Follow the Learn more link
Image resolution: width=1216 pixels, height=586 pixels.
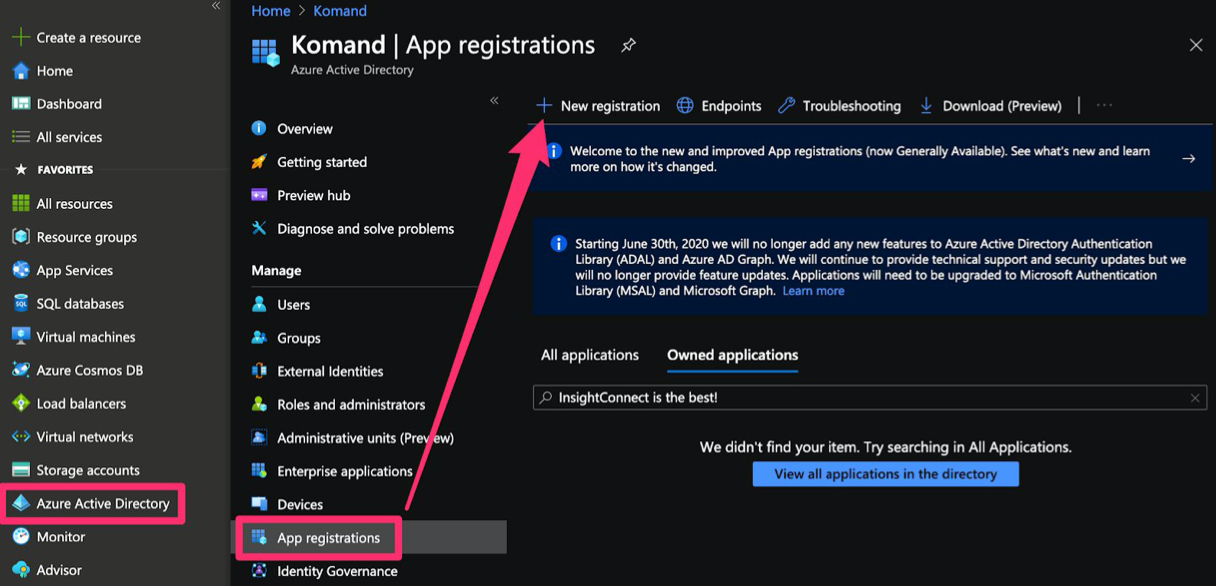pos(813,291)
